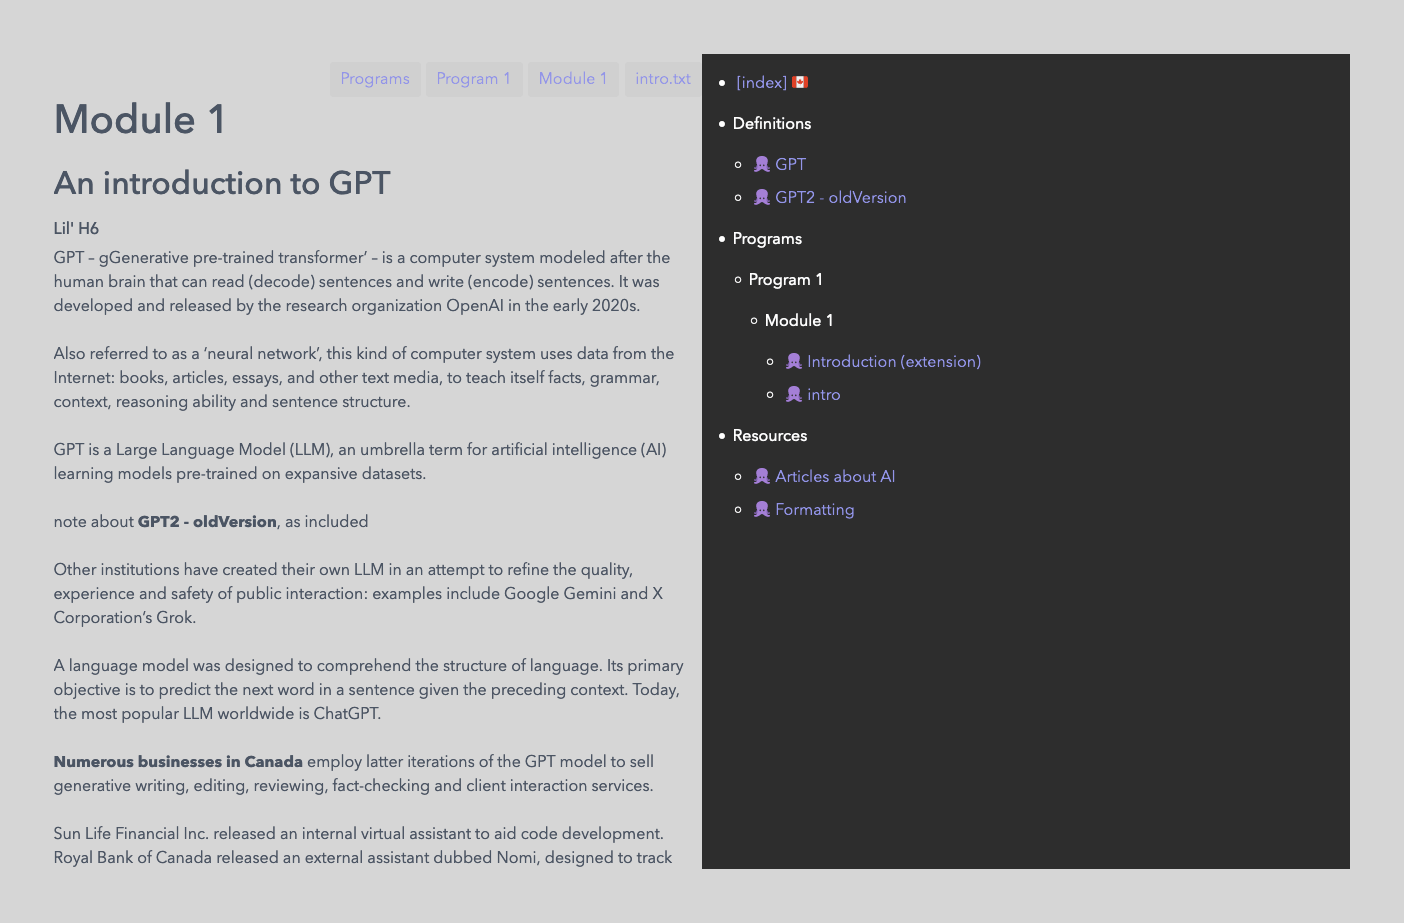This screenshot has width=1404, height=923.
Task: Click the heading An introduction to GPT
Action: pos(222,184)
